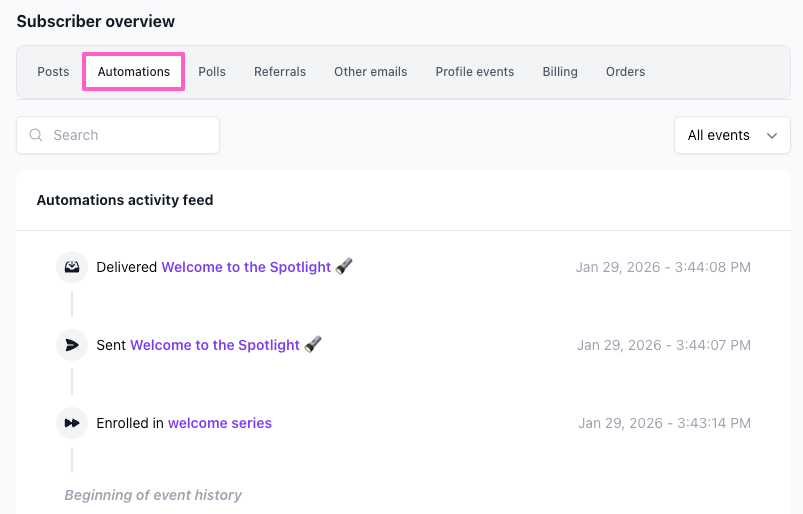Expand the chevron arrow beside All events
Image resolution: width=803 pixels, height=514 pixels.
[x=771, y=136]
